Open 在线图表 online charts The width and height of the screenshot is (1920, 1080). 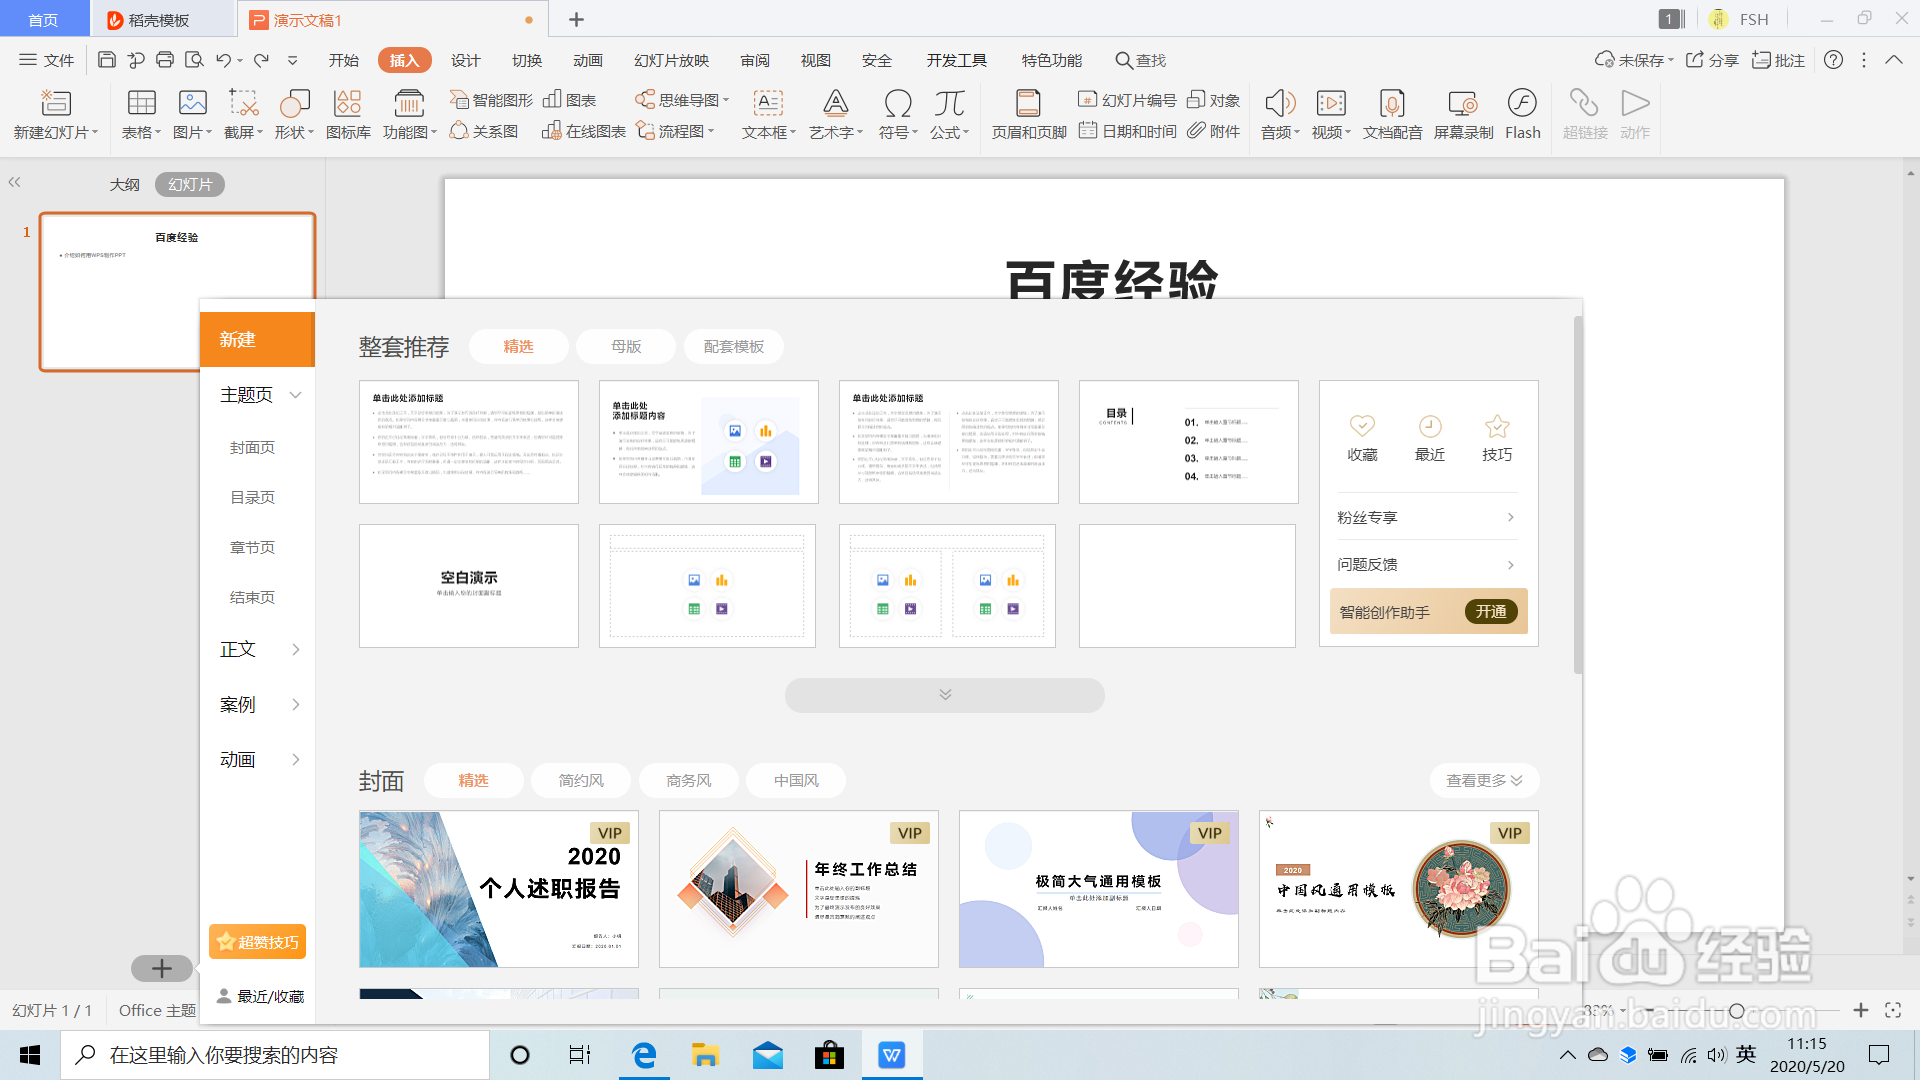click(584, 131)
